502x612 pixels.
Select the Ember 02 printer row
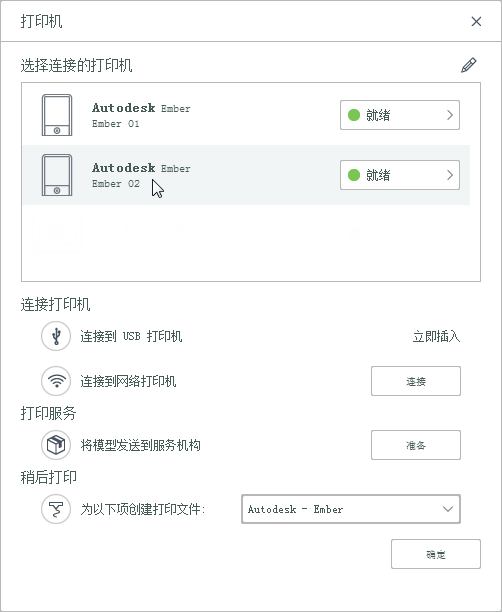(x=246, y=175)
